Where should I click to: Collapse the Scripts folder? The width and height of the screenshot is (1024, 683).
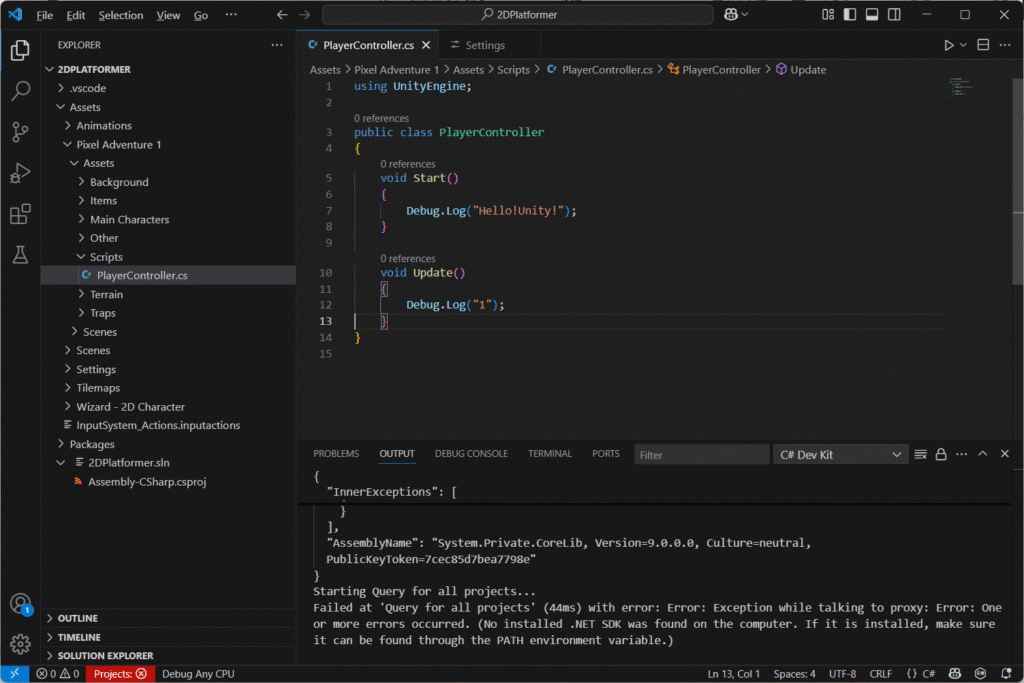point(168,257)
